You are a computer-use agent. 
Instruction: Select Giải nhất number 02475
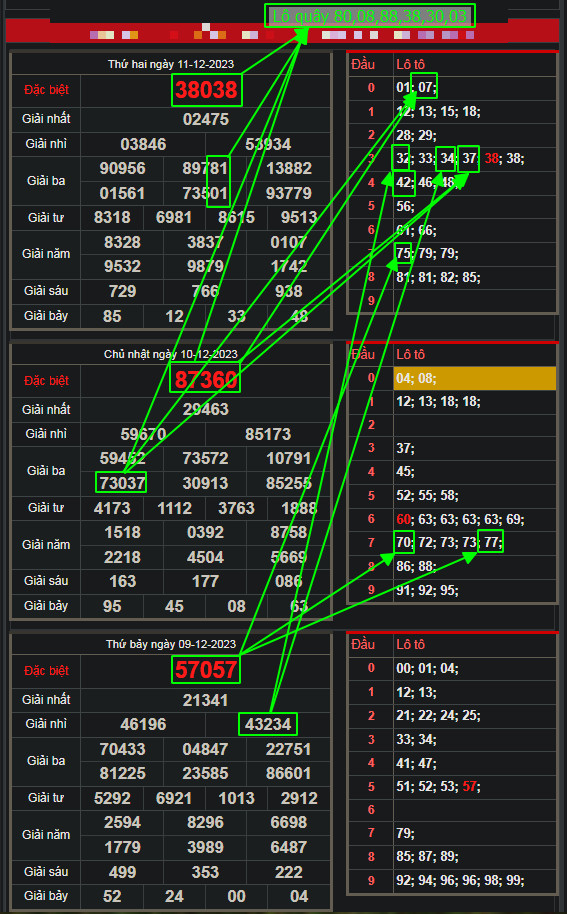pyautogui.click(x=206, y=119)
